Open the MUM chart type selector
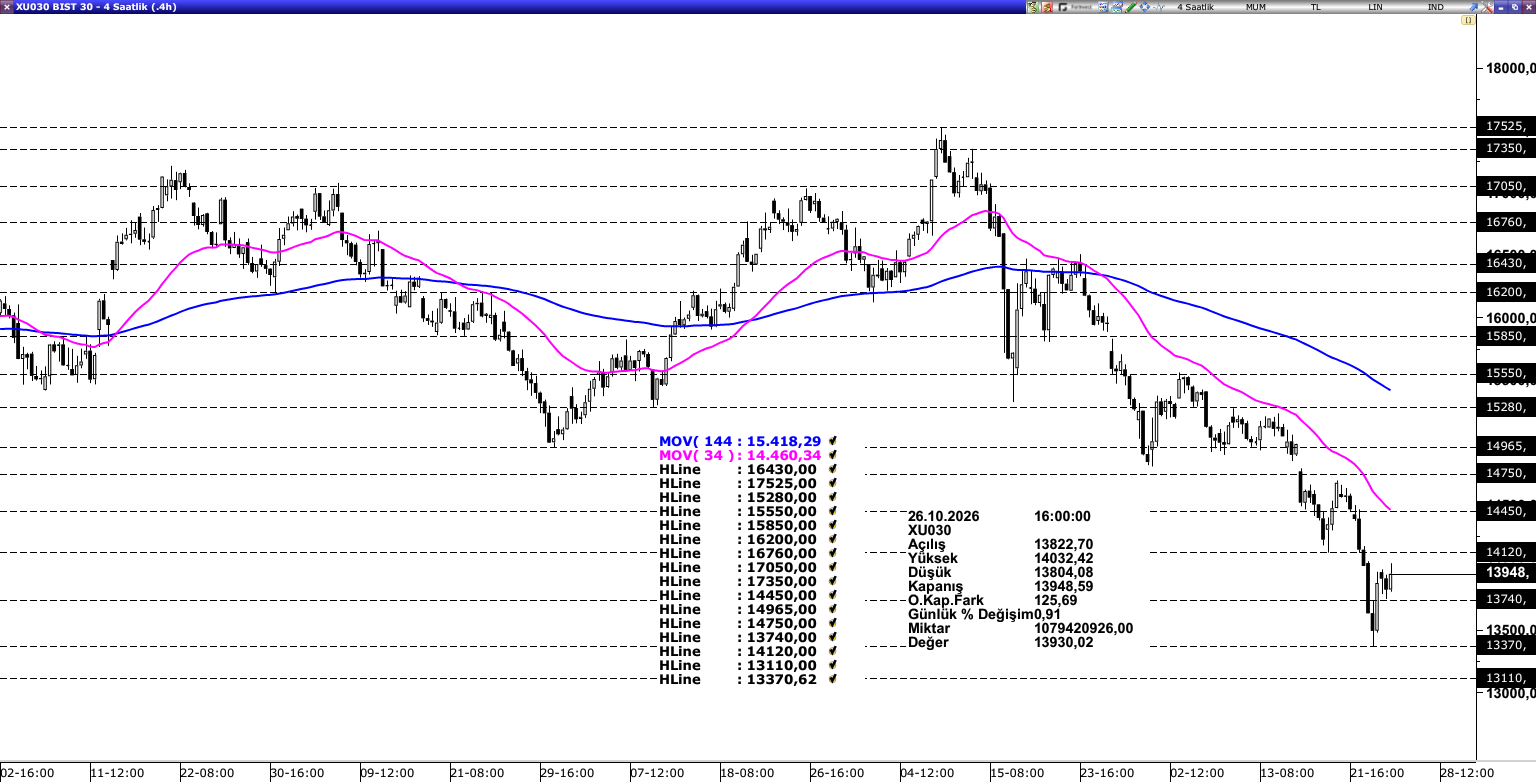 point(1256,7)
